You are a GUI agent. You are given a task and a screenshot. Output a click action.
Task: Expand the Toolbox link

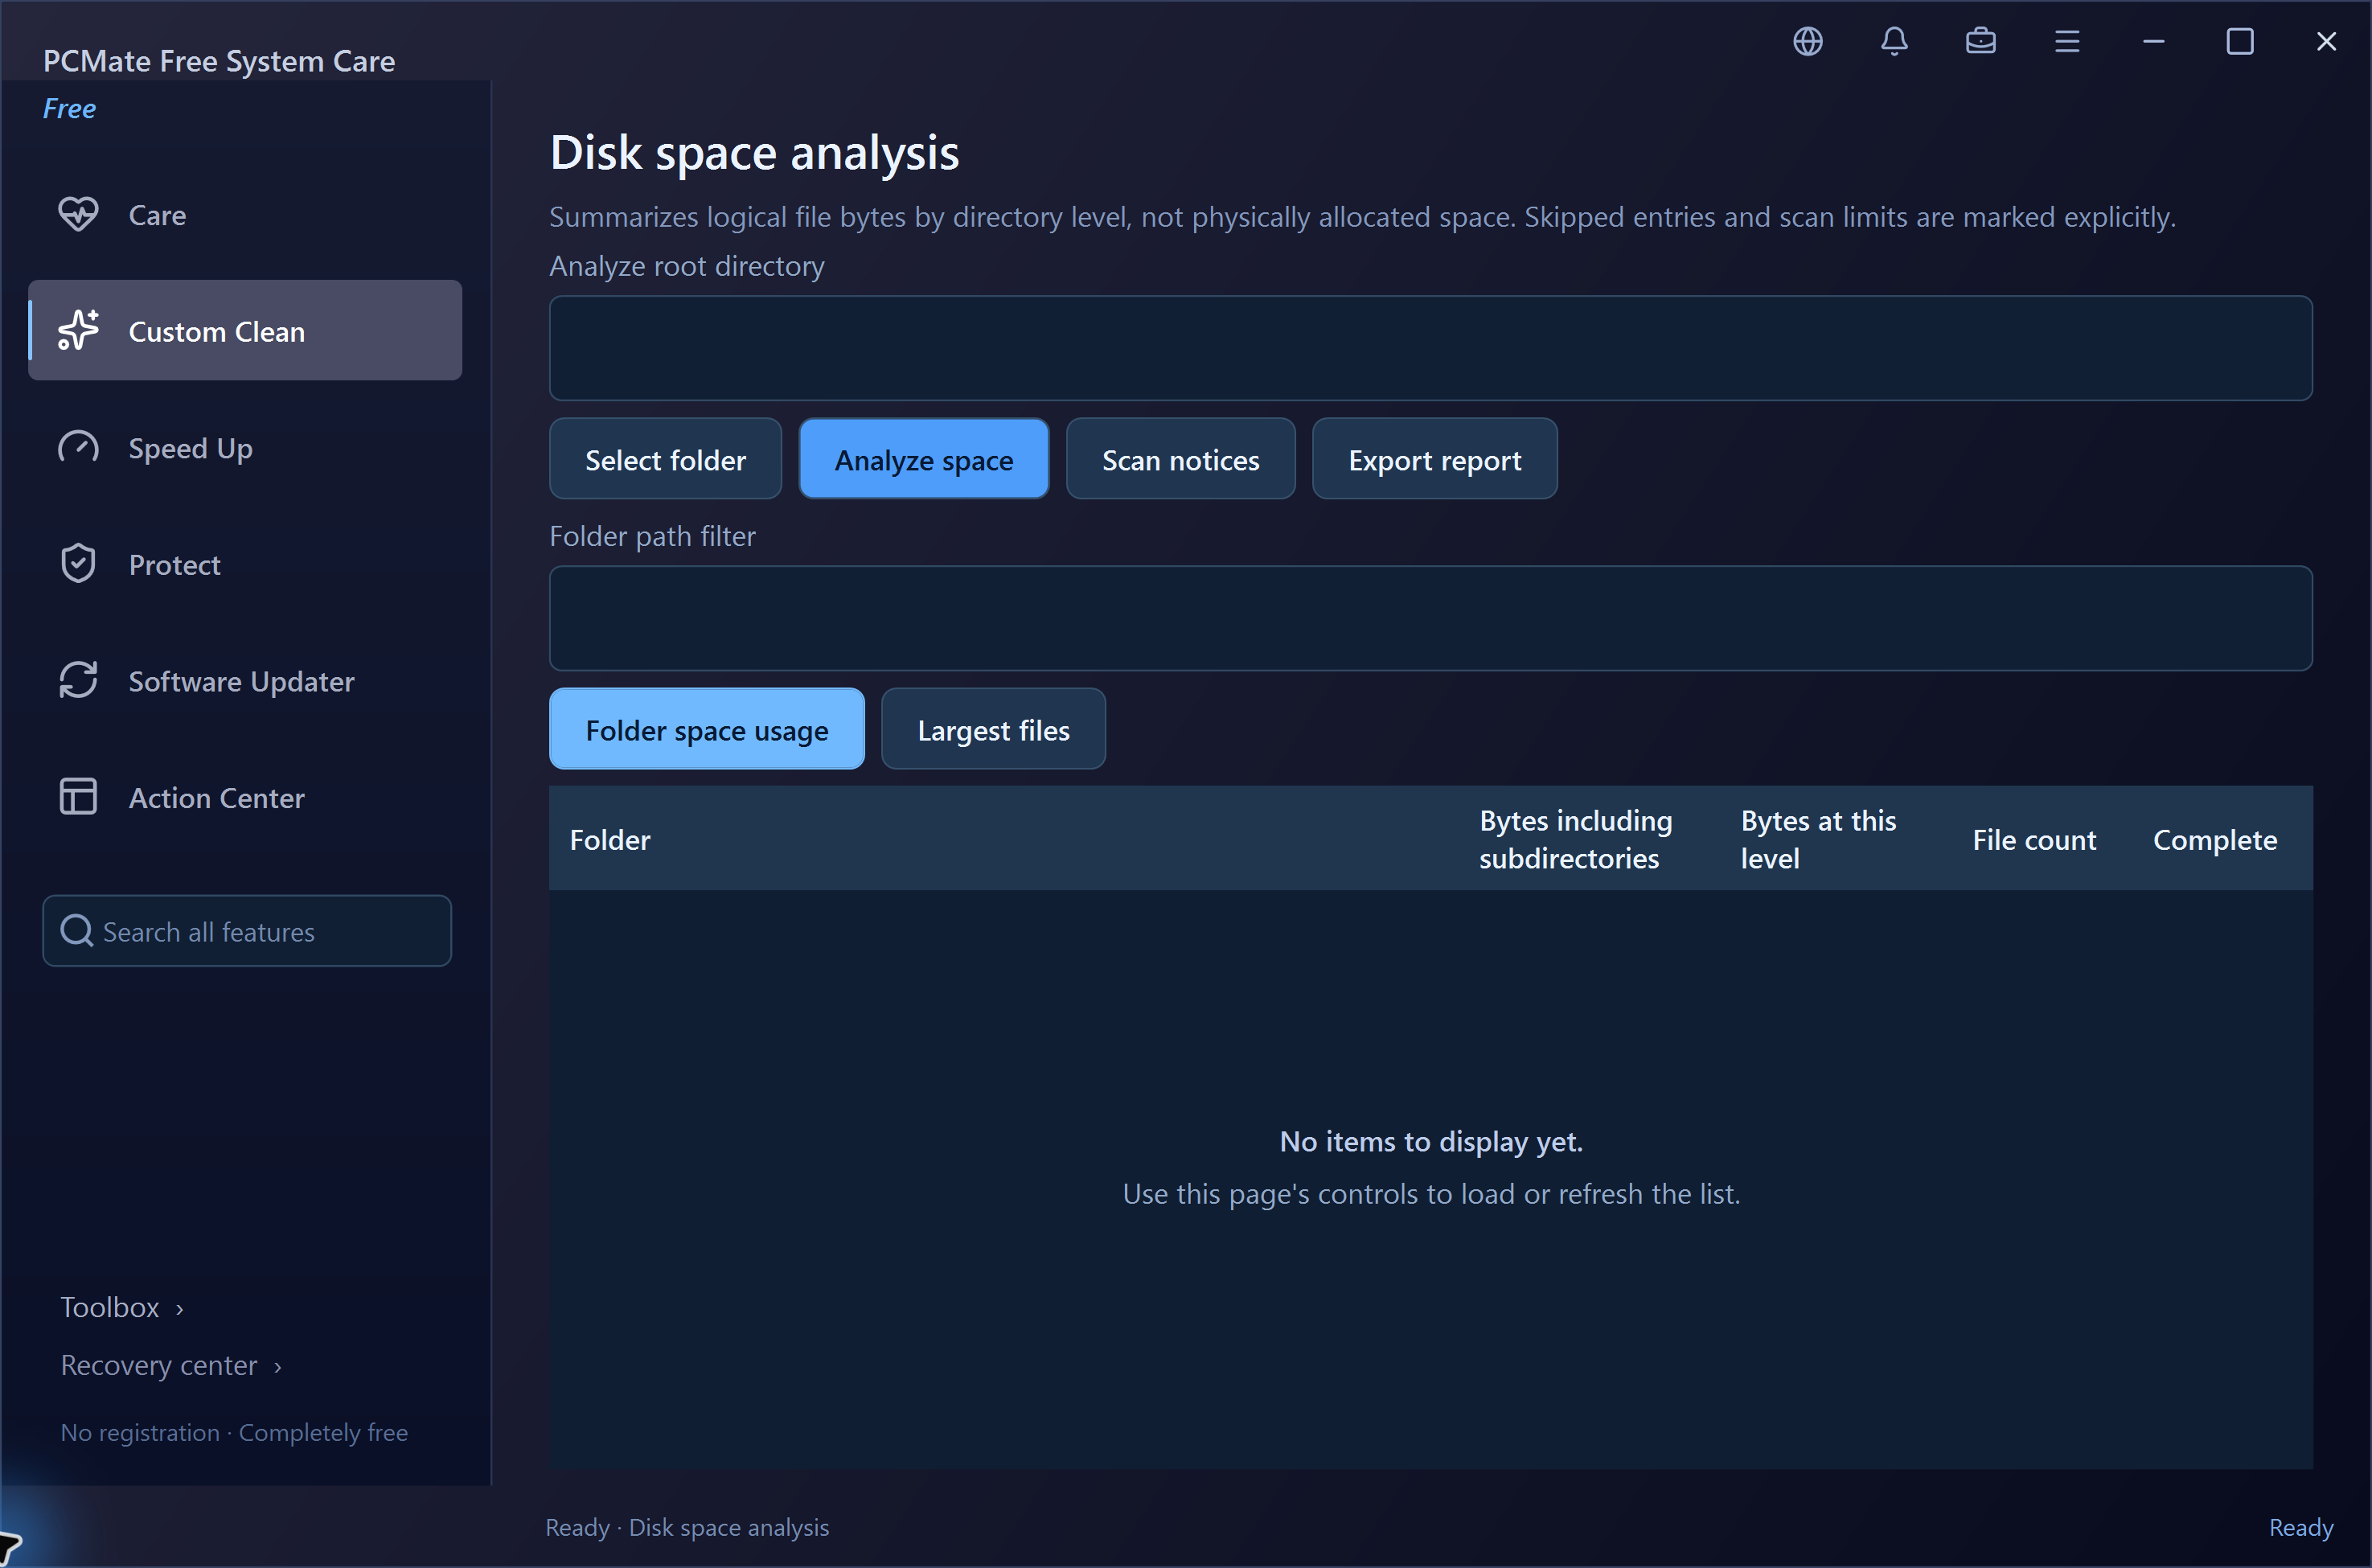click(x=122, y=1307)
